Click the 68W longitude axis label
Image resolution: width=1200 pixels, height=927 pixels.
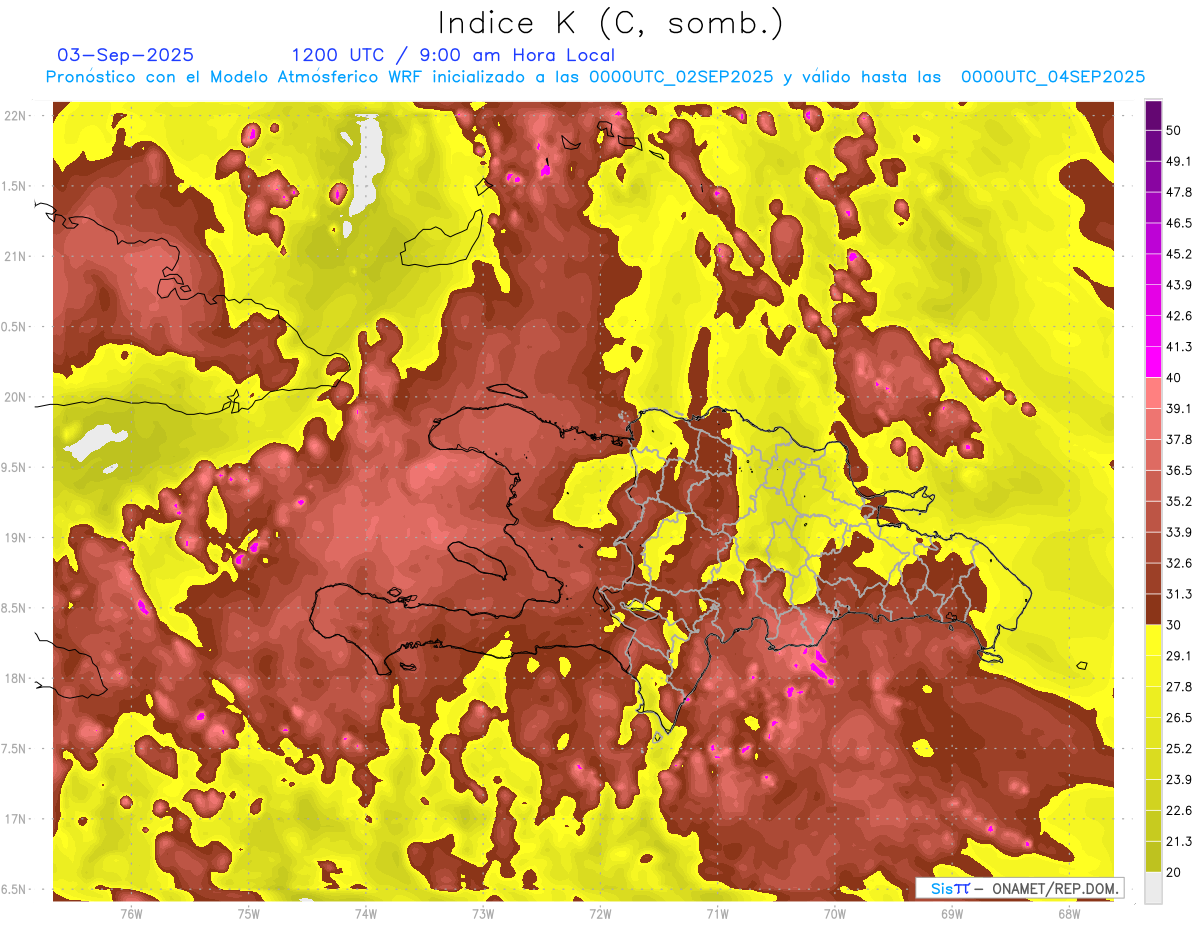point(1069,913)
